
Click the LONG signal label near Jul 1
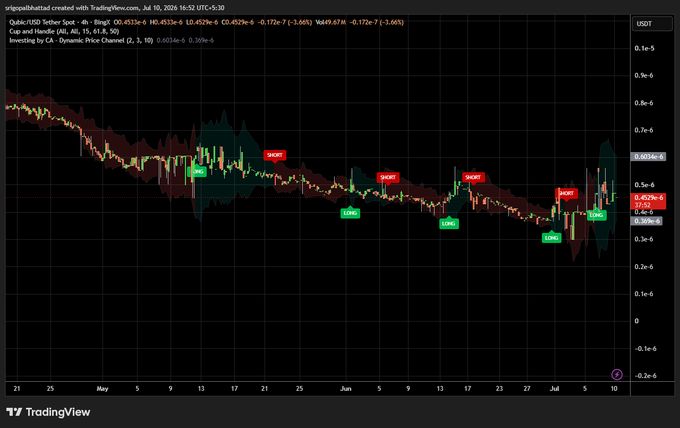tap(552, 238)
